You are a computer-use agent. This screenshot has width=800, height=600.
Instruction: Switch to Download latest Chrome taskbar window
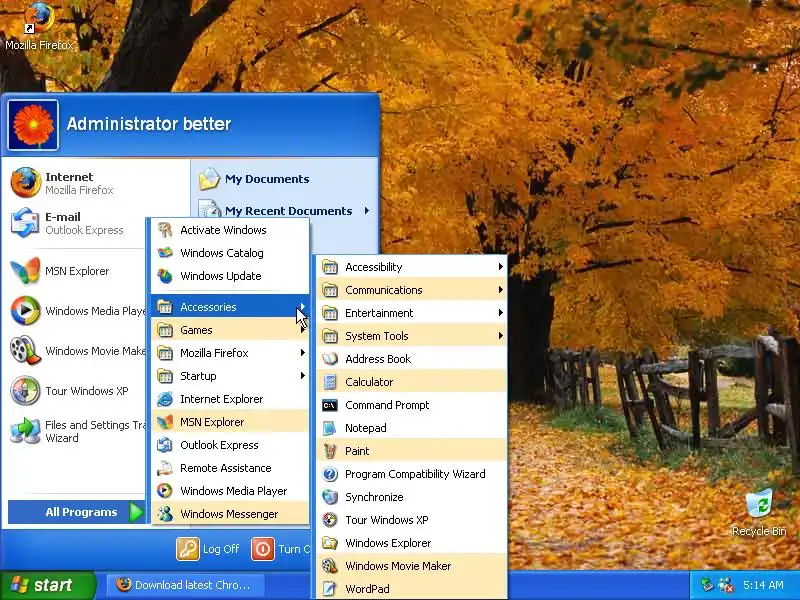point(186,585)
